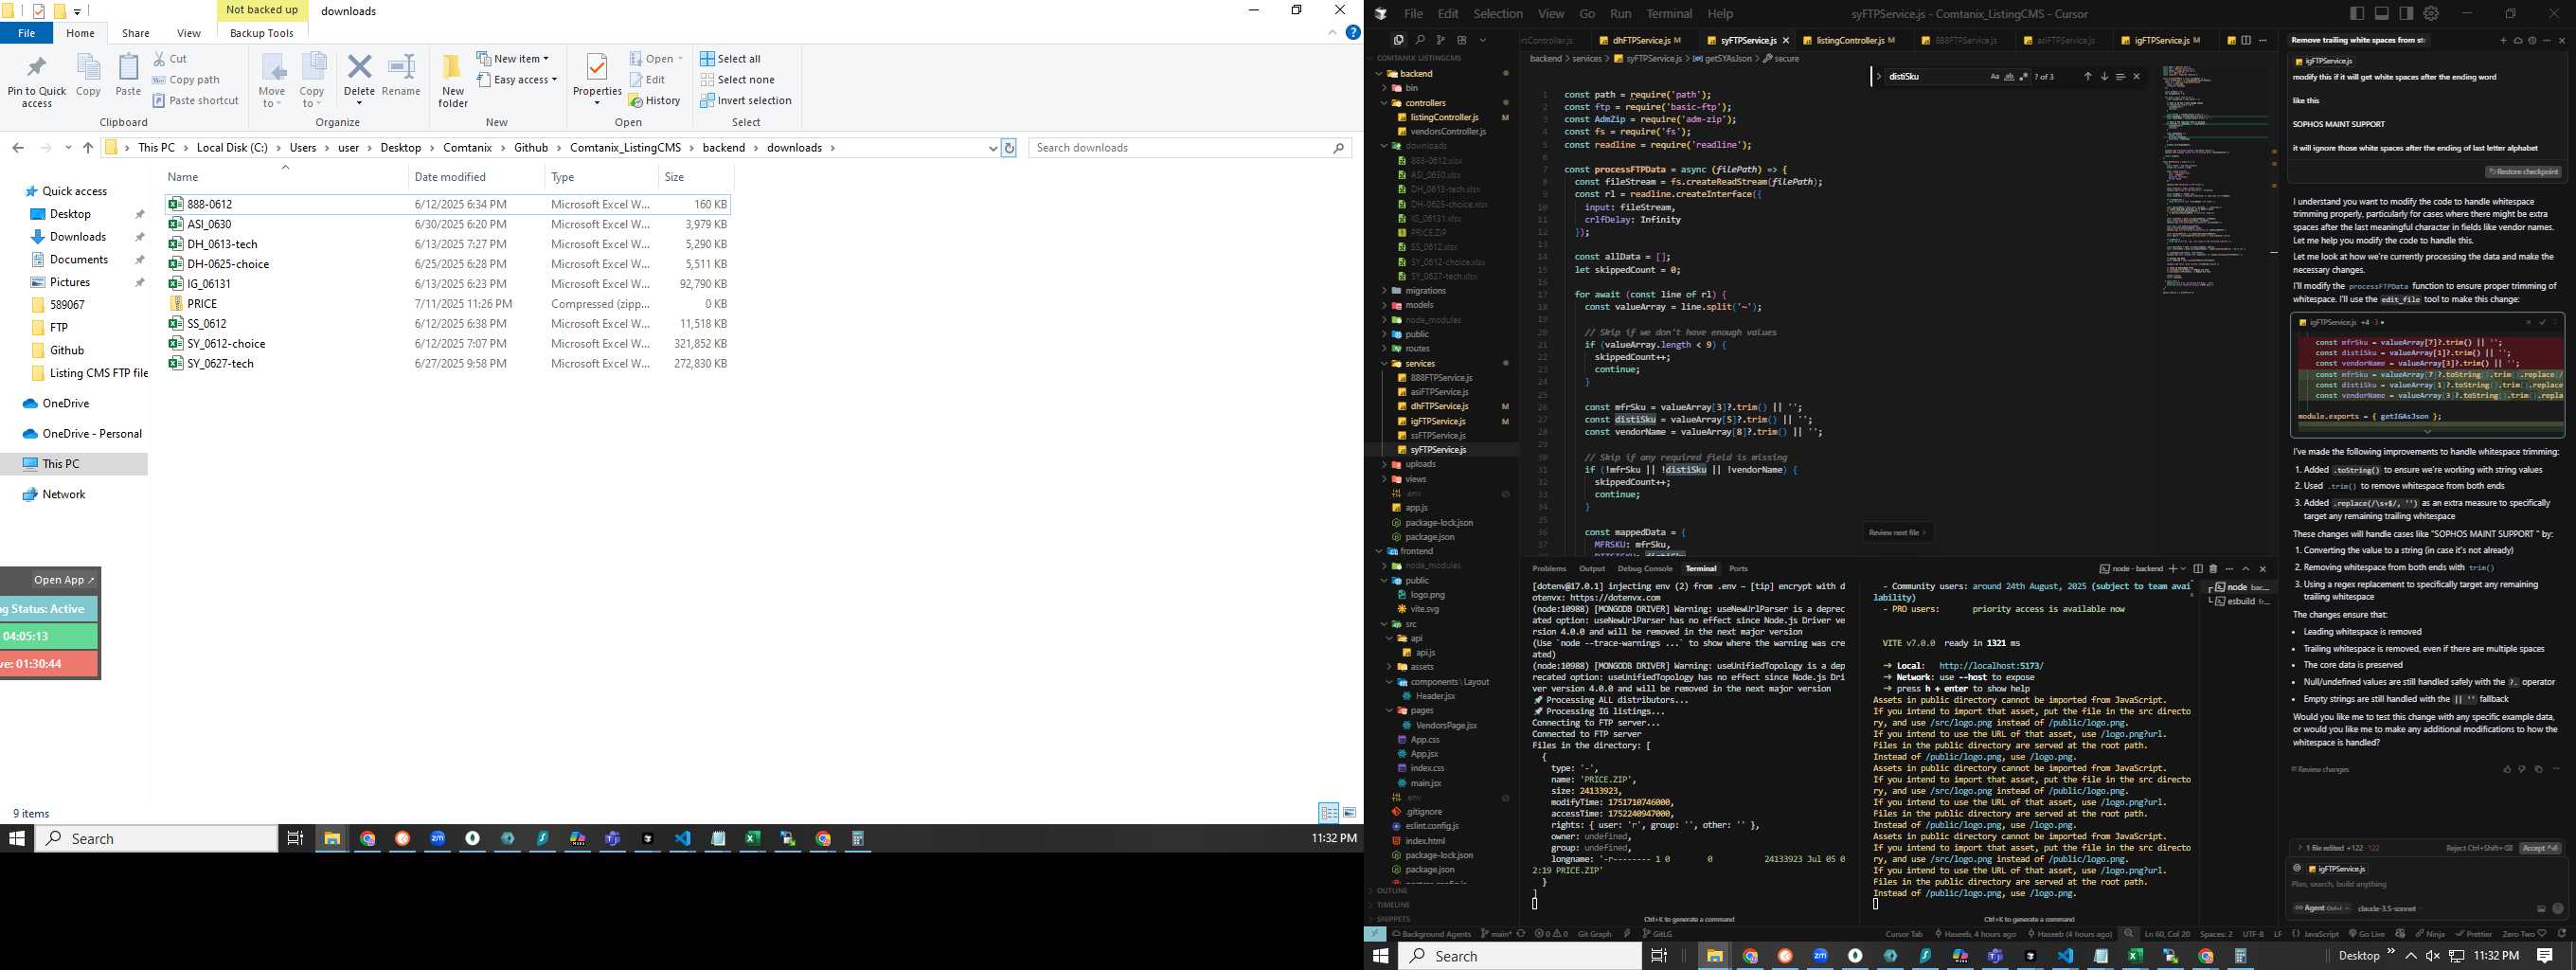
Task: Switch Explorer to details view
Action: [1329, 813]
